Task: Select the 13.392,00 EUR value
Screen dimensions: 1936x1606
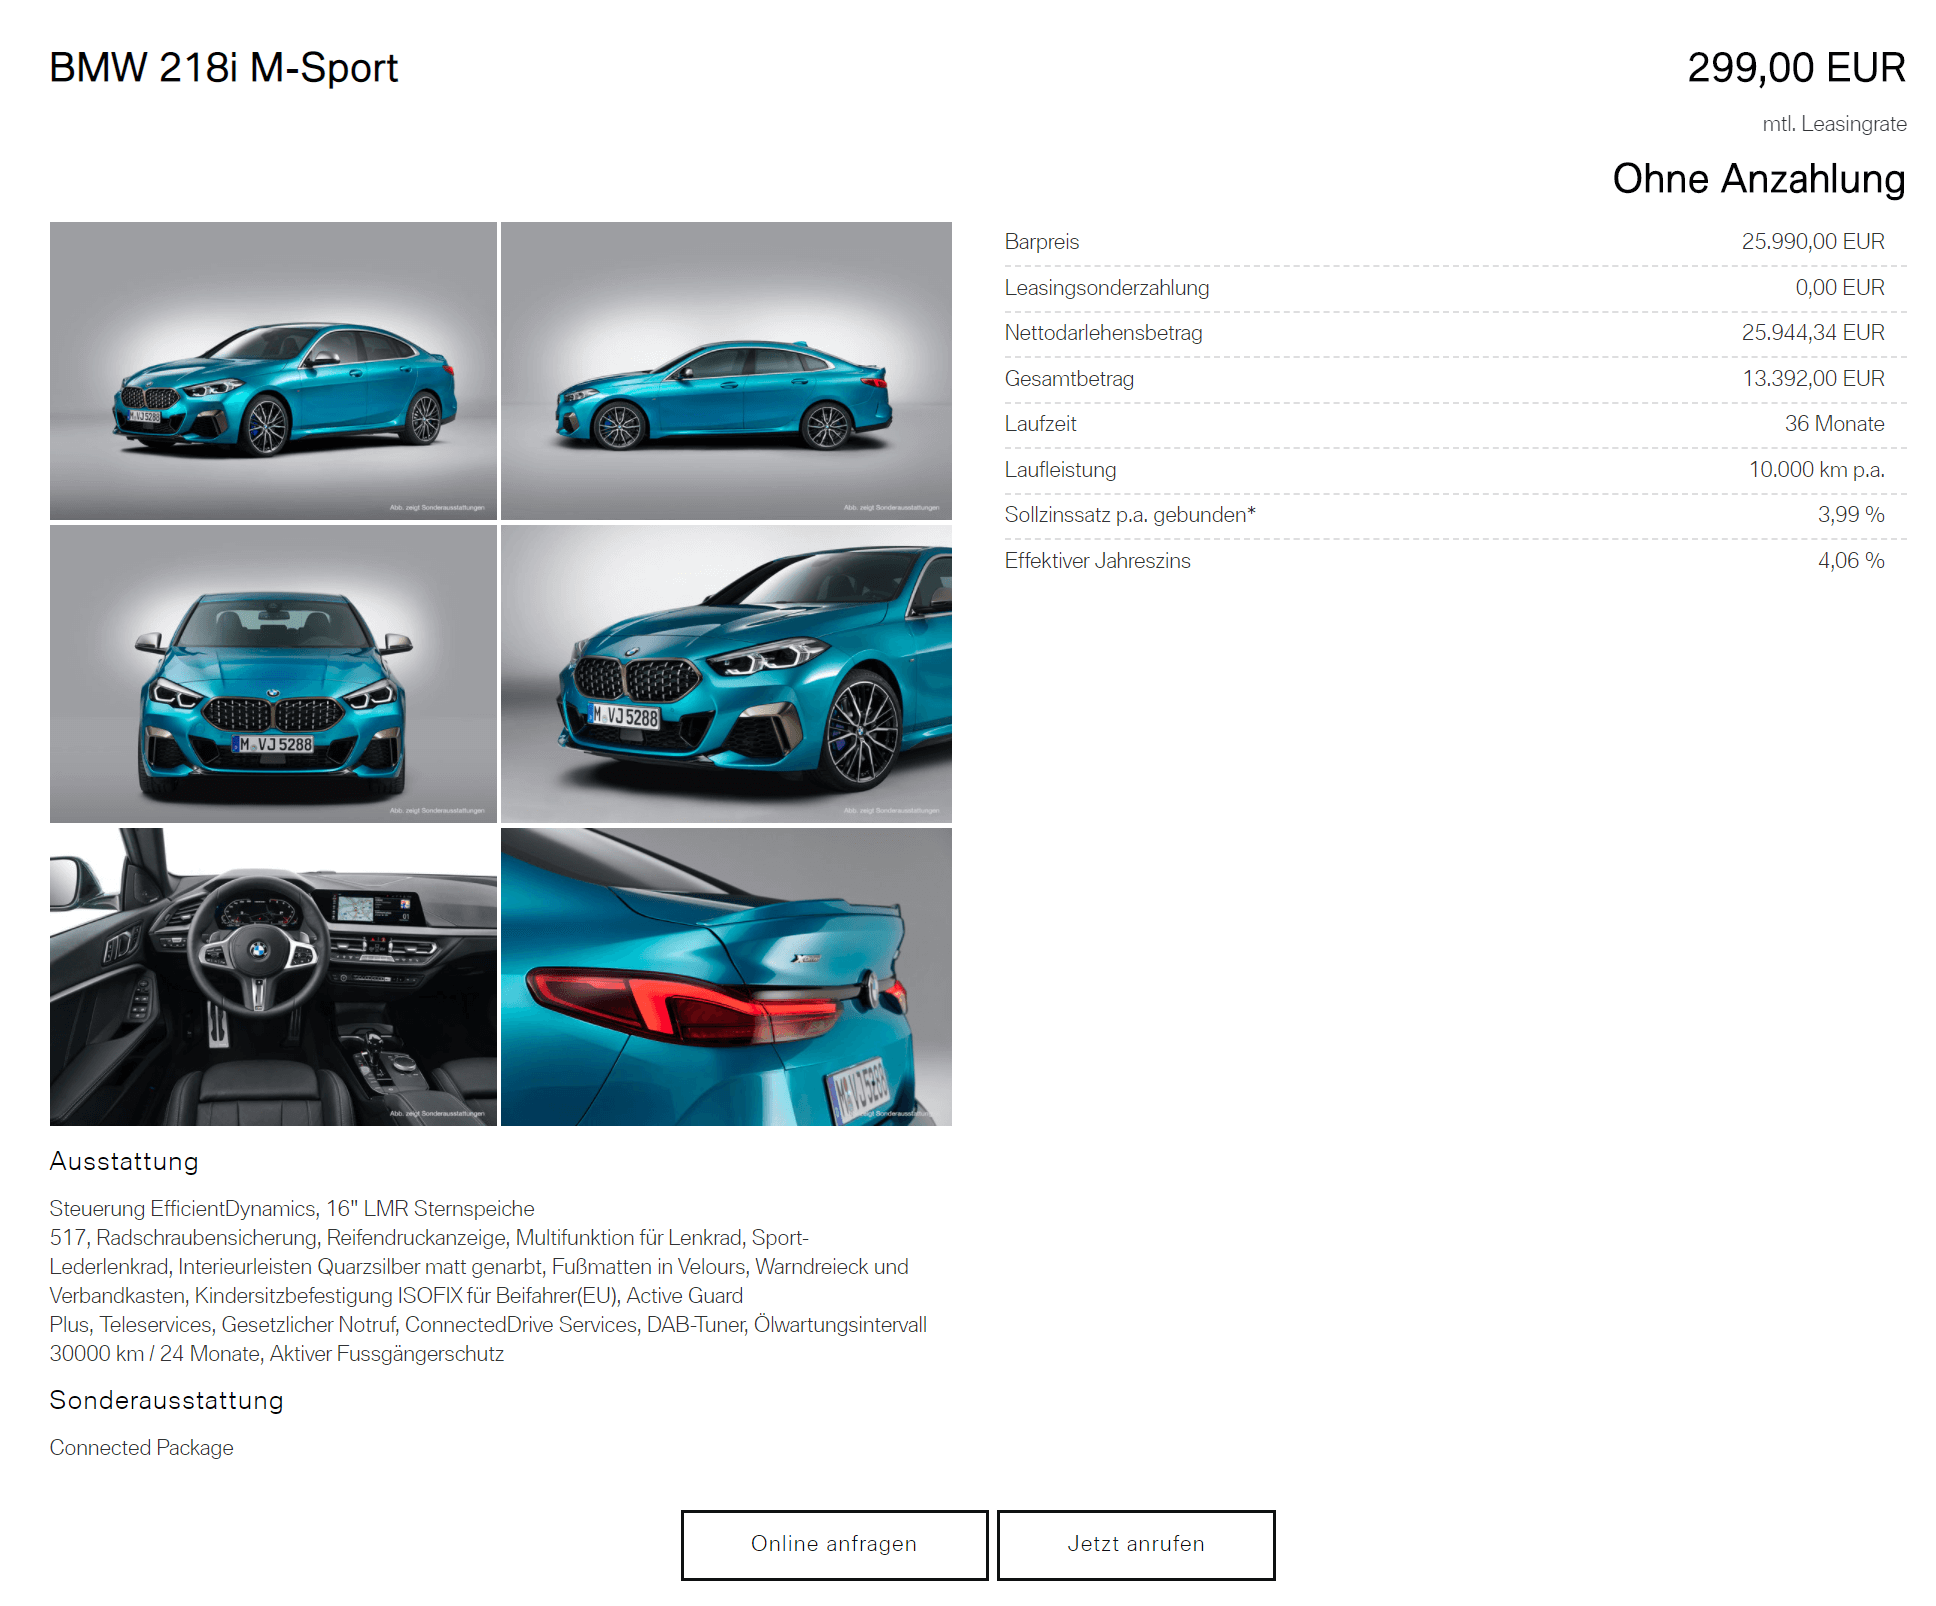Action: [1814, 379]
